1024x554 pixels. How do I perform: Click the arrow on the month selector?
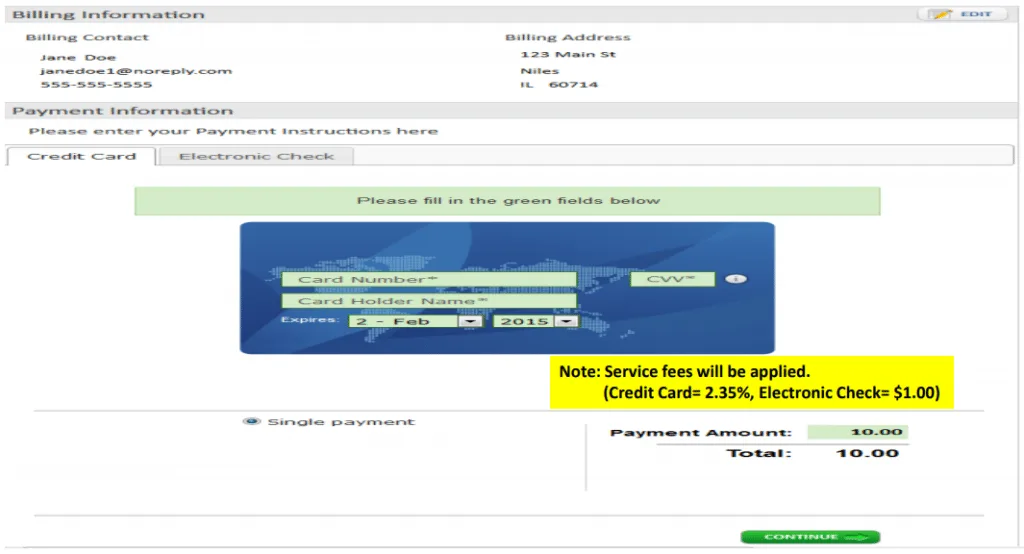469,322
